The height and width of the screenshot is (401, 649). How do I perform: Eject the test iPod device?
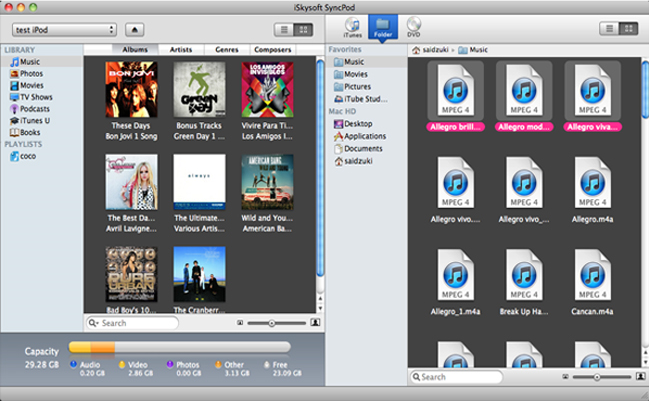pos(136,30)
